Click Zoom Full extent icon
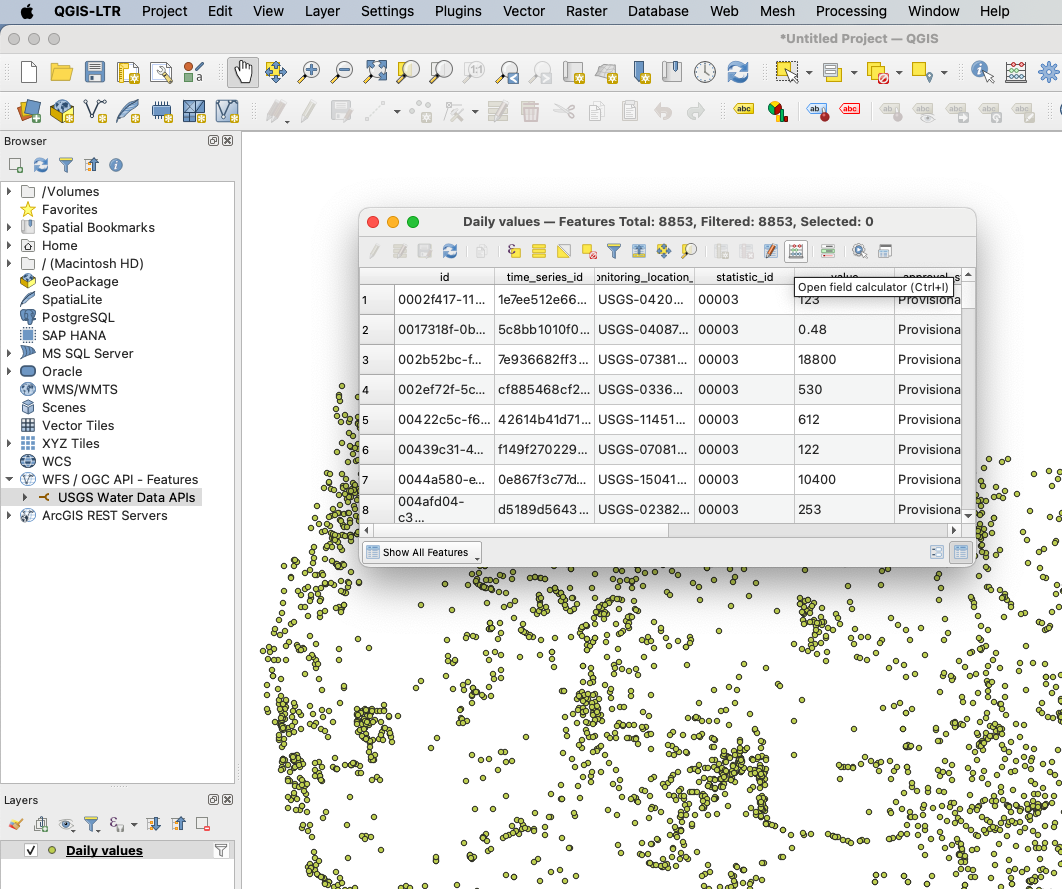Image resolution: width=1062 pixels, height=889 pixels. (375, 72)
